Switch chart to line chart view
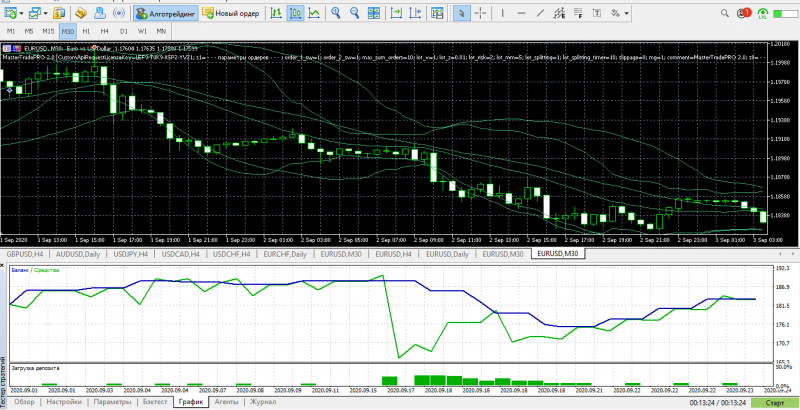800x410 pixels. 315,13
